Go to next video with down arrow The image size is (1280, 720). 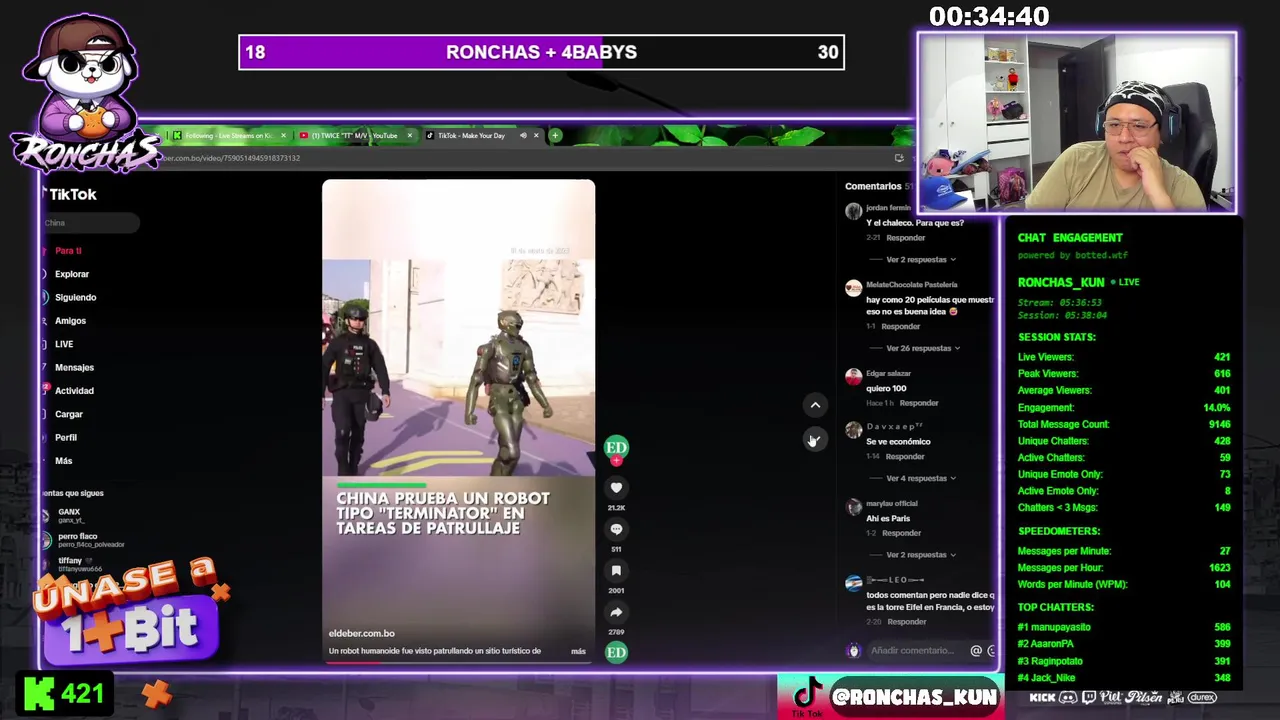click(815, 440)
